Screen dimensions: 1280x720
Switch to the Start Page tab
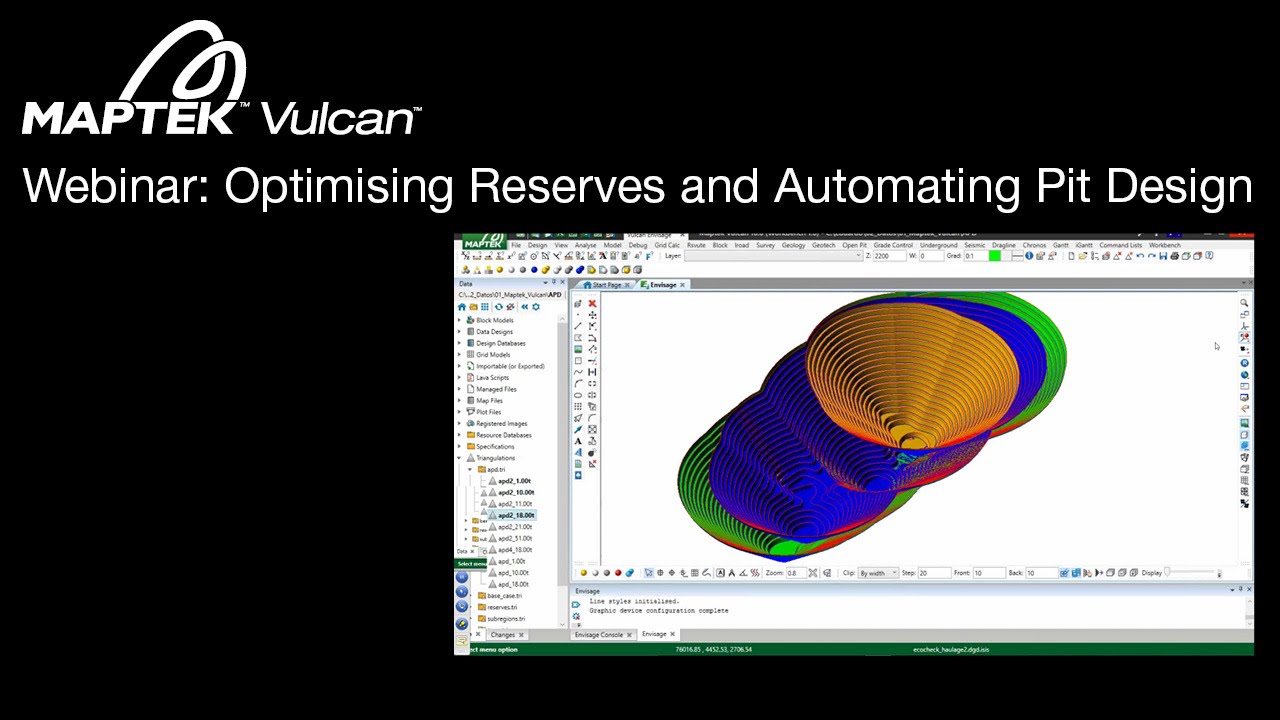coord(607,285)
